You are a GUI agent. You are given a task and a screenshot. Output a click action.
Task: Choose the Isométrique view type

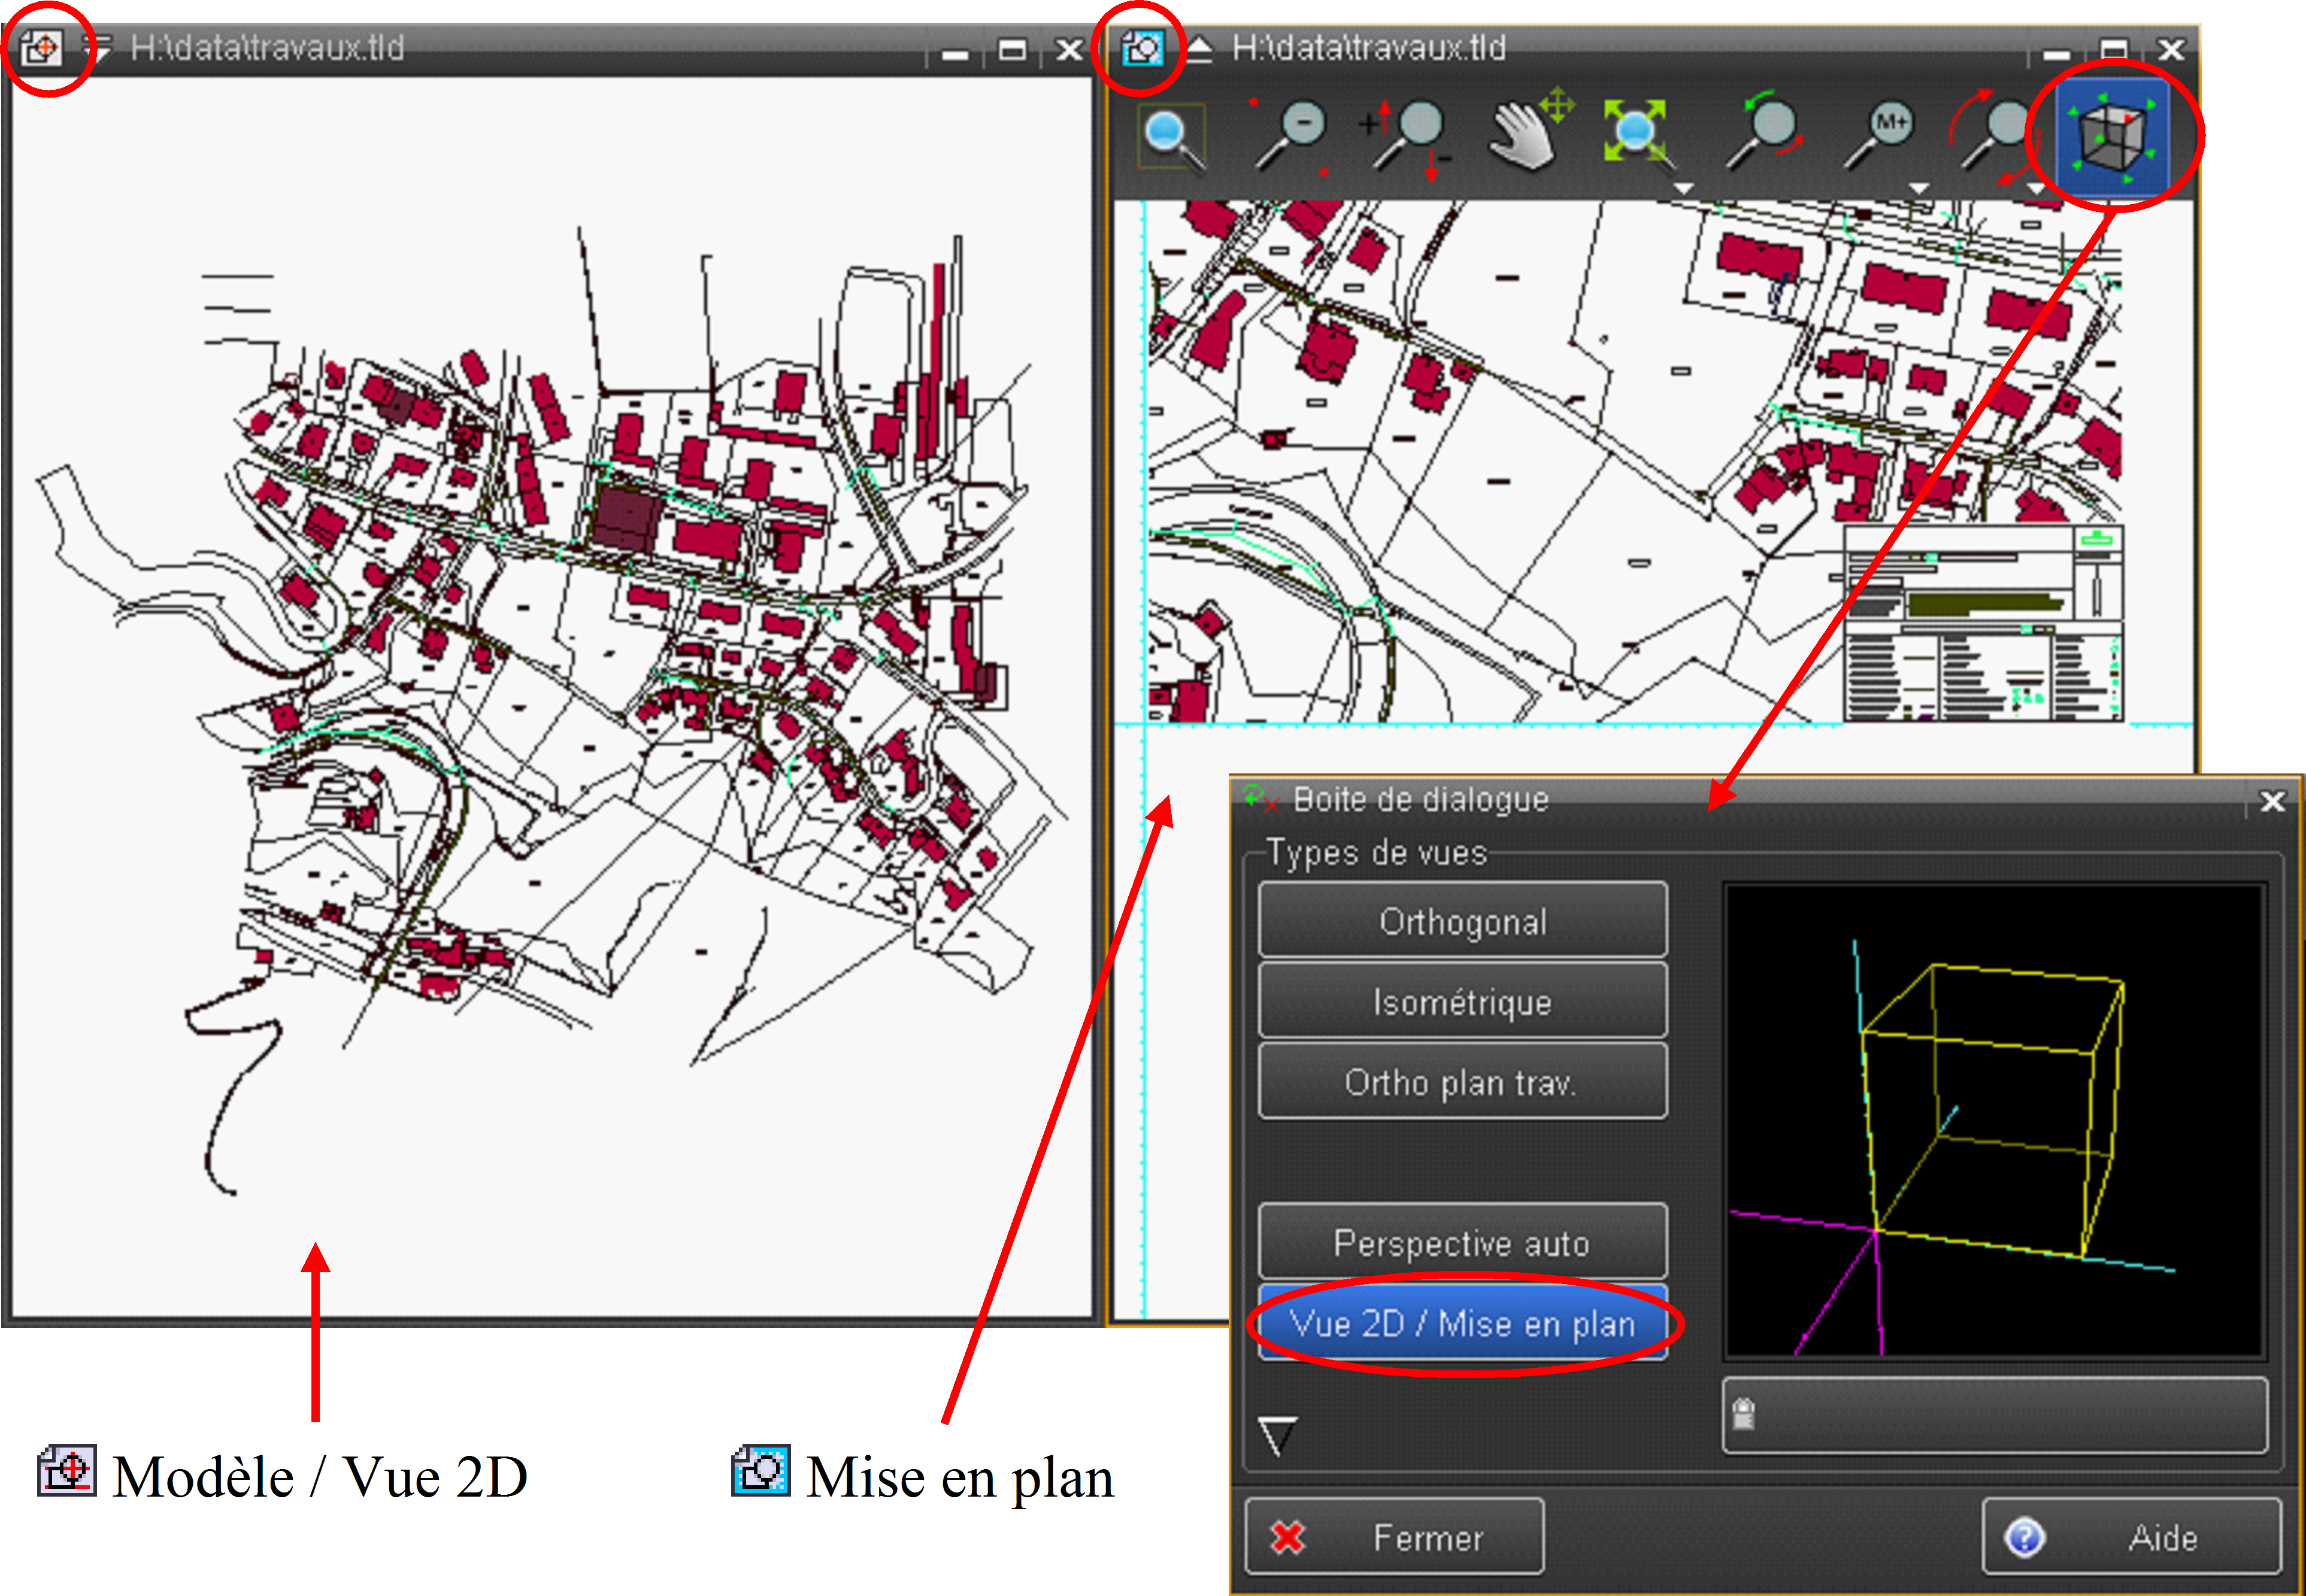[x=1462, y=1001]
